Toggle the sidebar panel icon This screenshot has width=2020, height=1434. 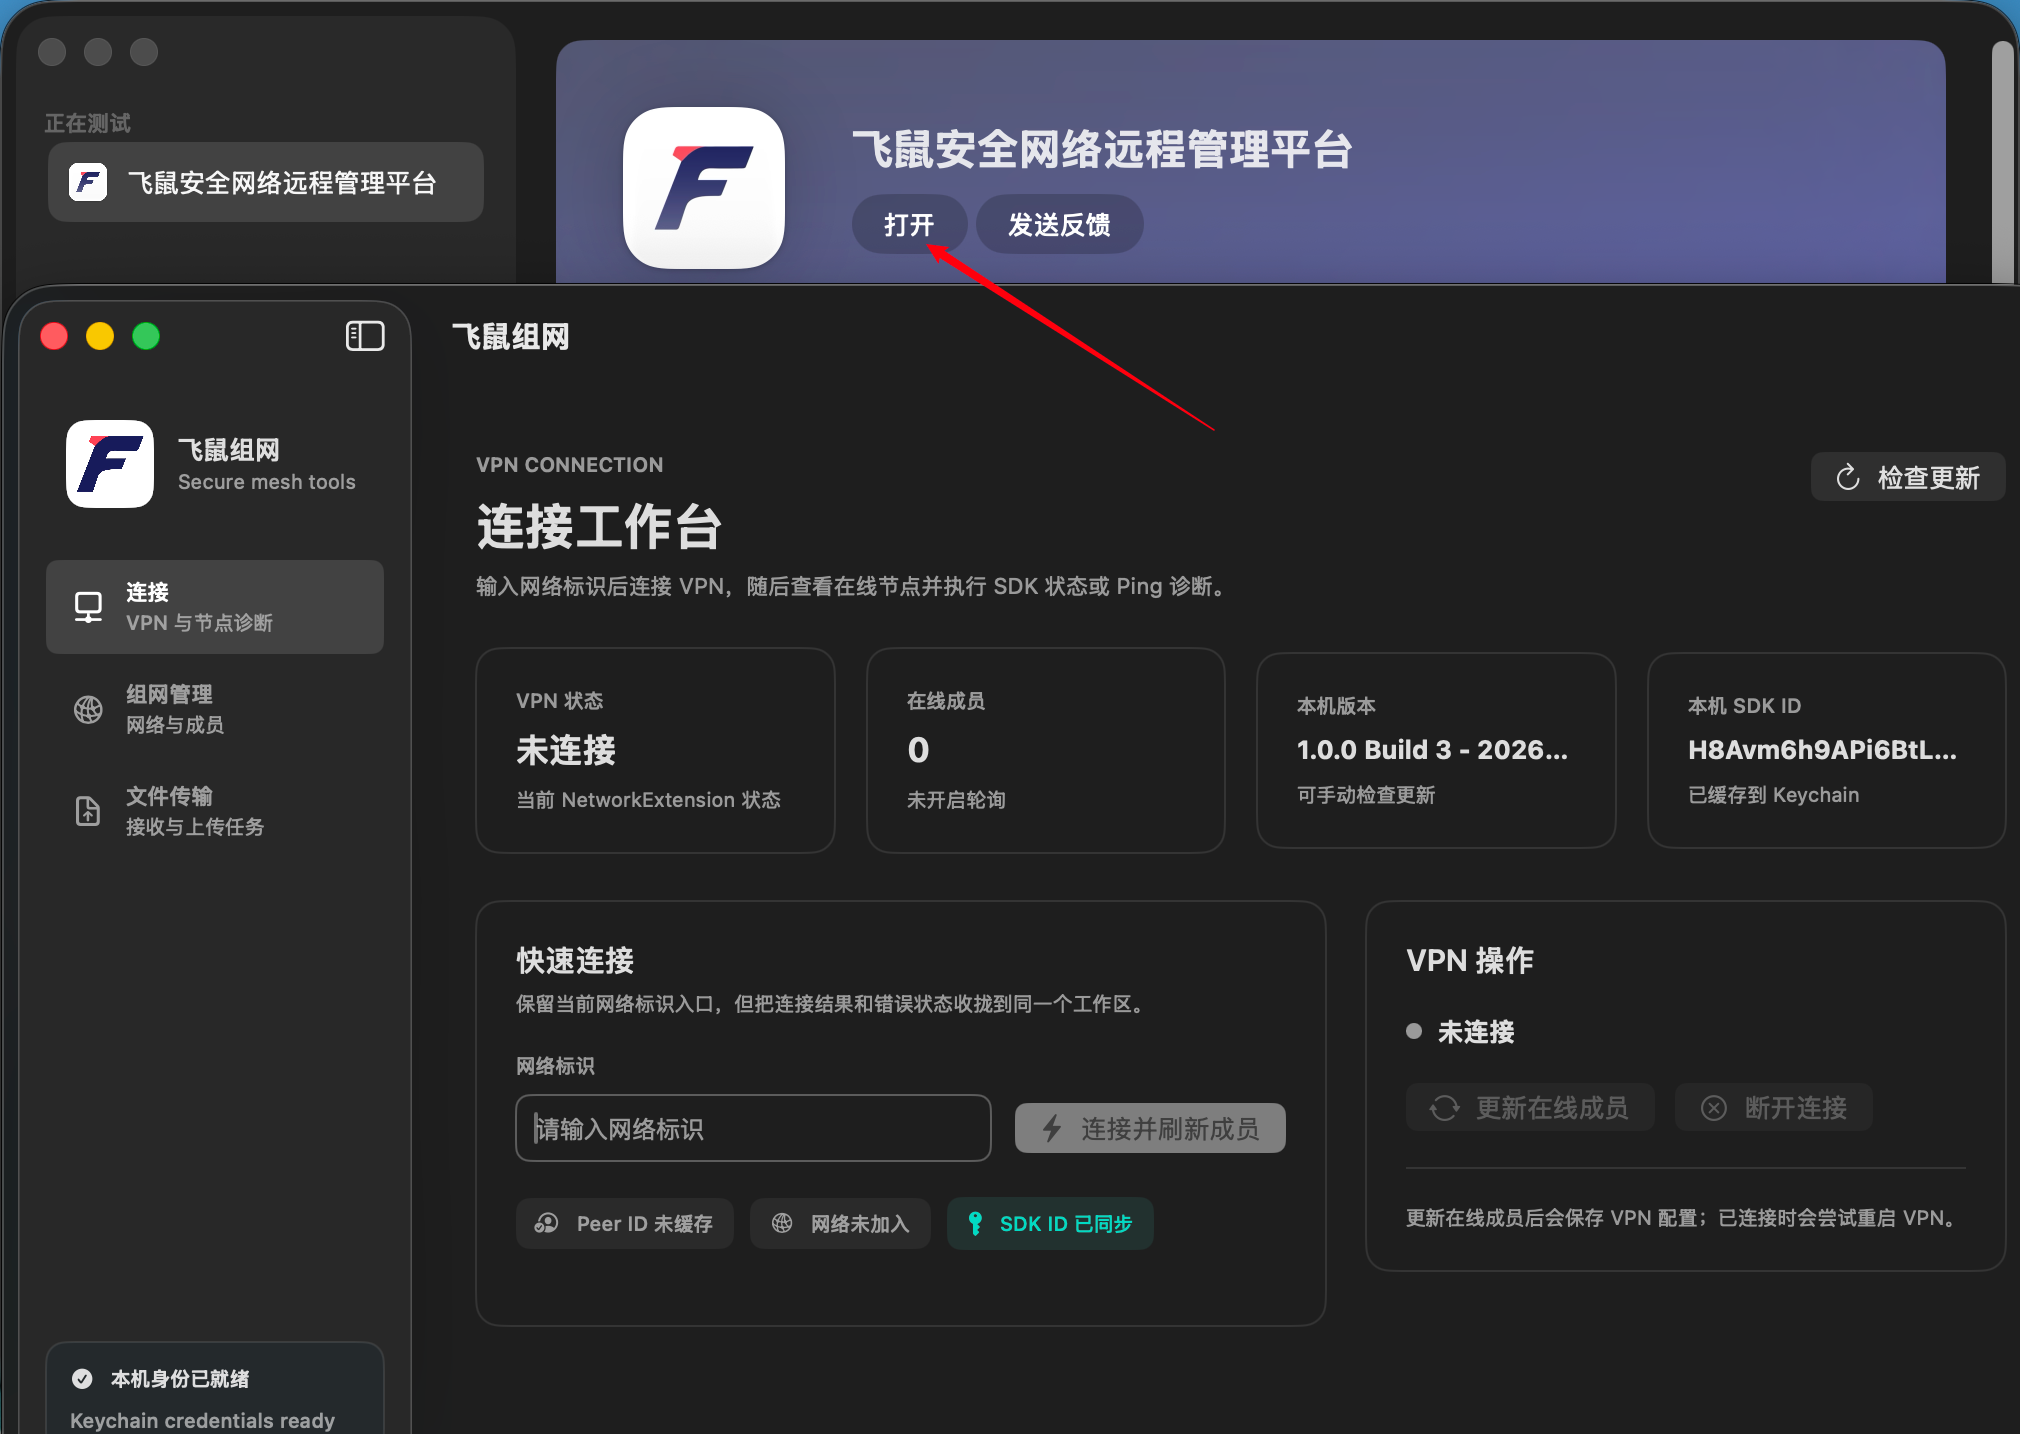pyautogui.click(x=365, y=336)
